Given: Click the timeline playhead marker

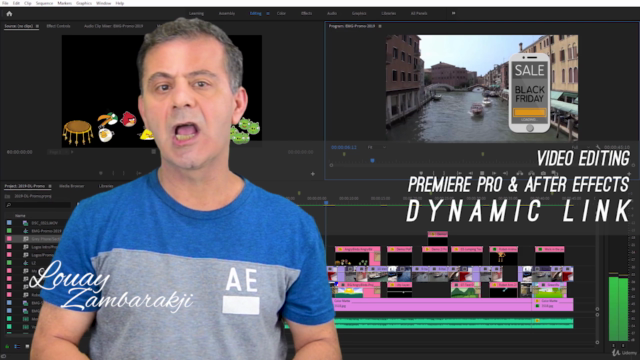Looking at the screenshot, I should click(x=326, y=202).
